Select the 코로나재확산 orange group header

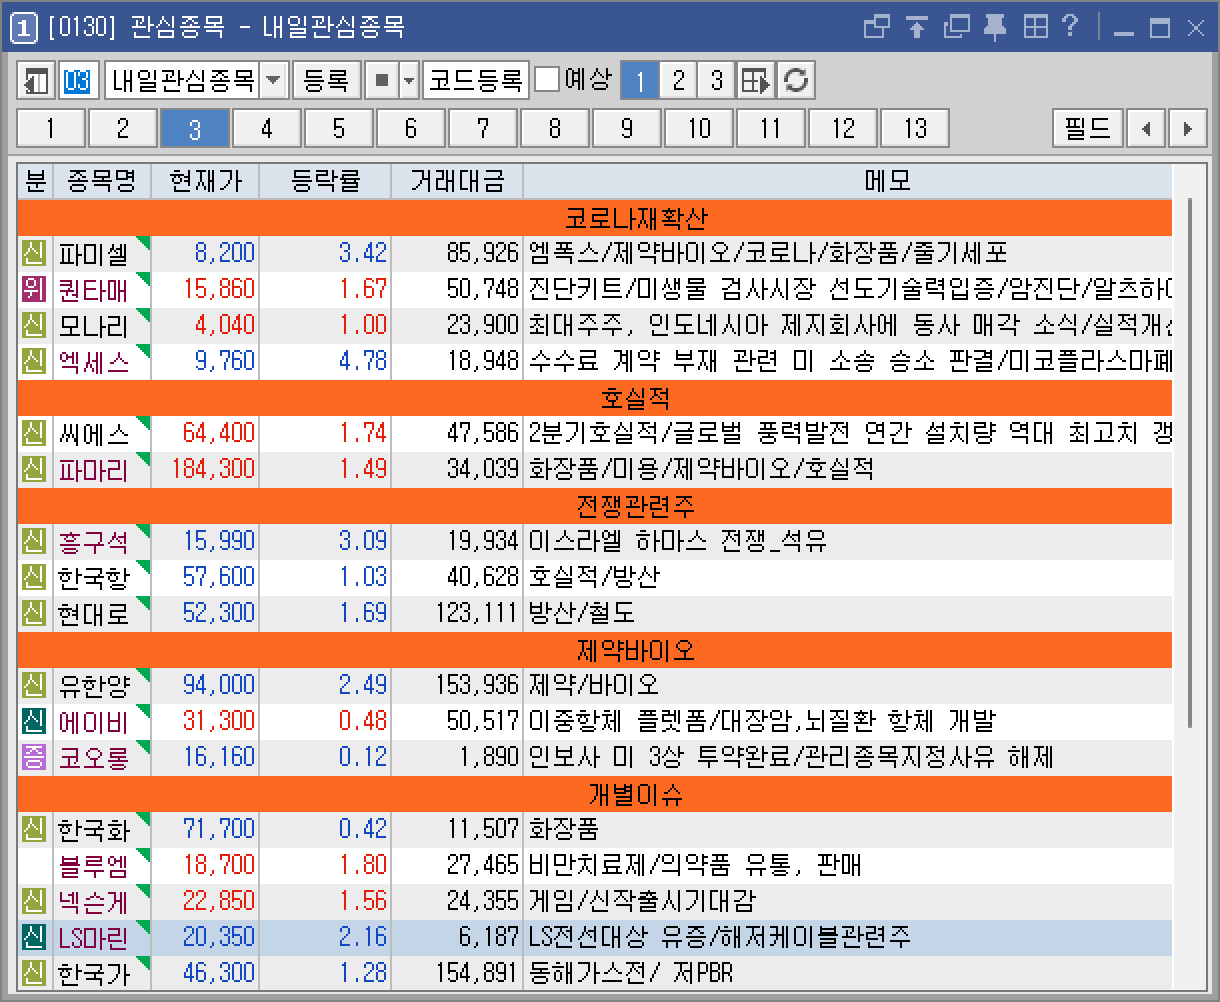coord(594,216)
